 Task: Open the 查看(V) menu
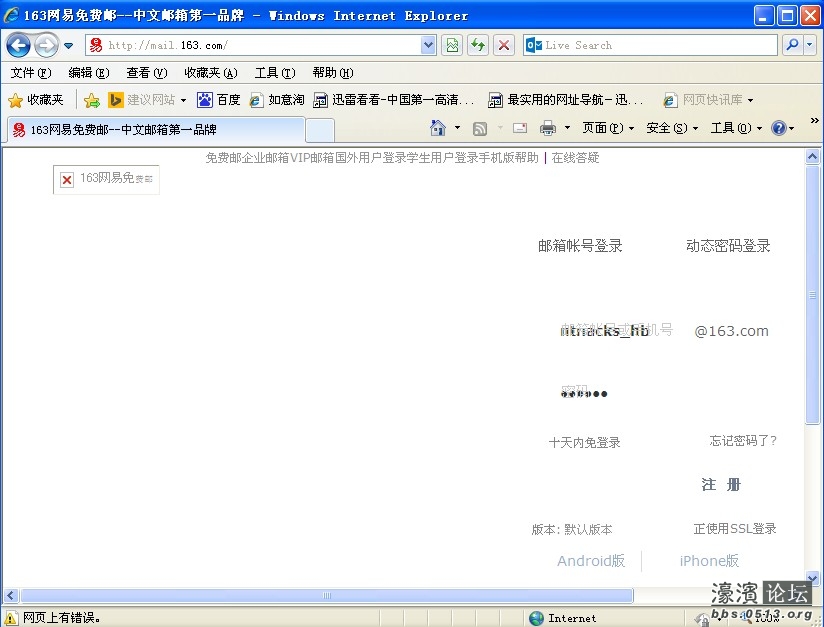145,73
